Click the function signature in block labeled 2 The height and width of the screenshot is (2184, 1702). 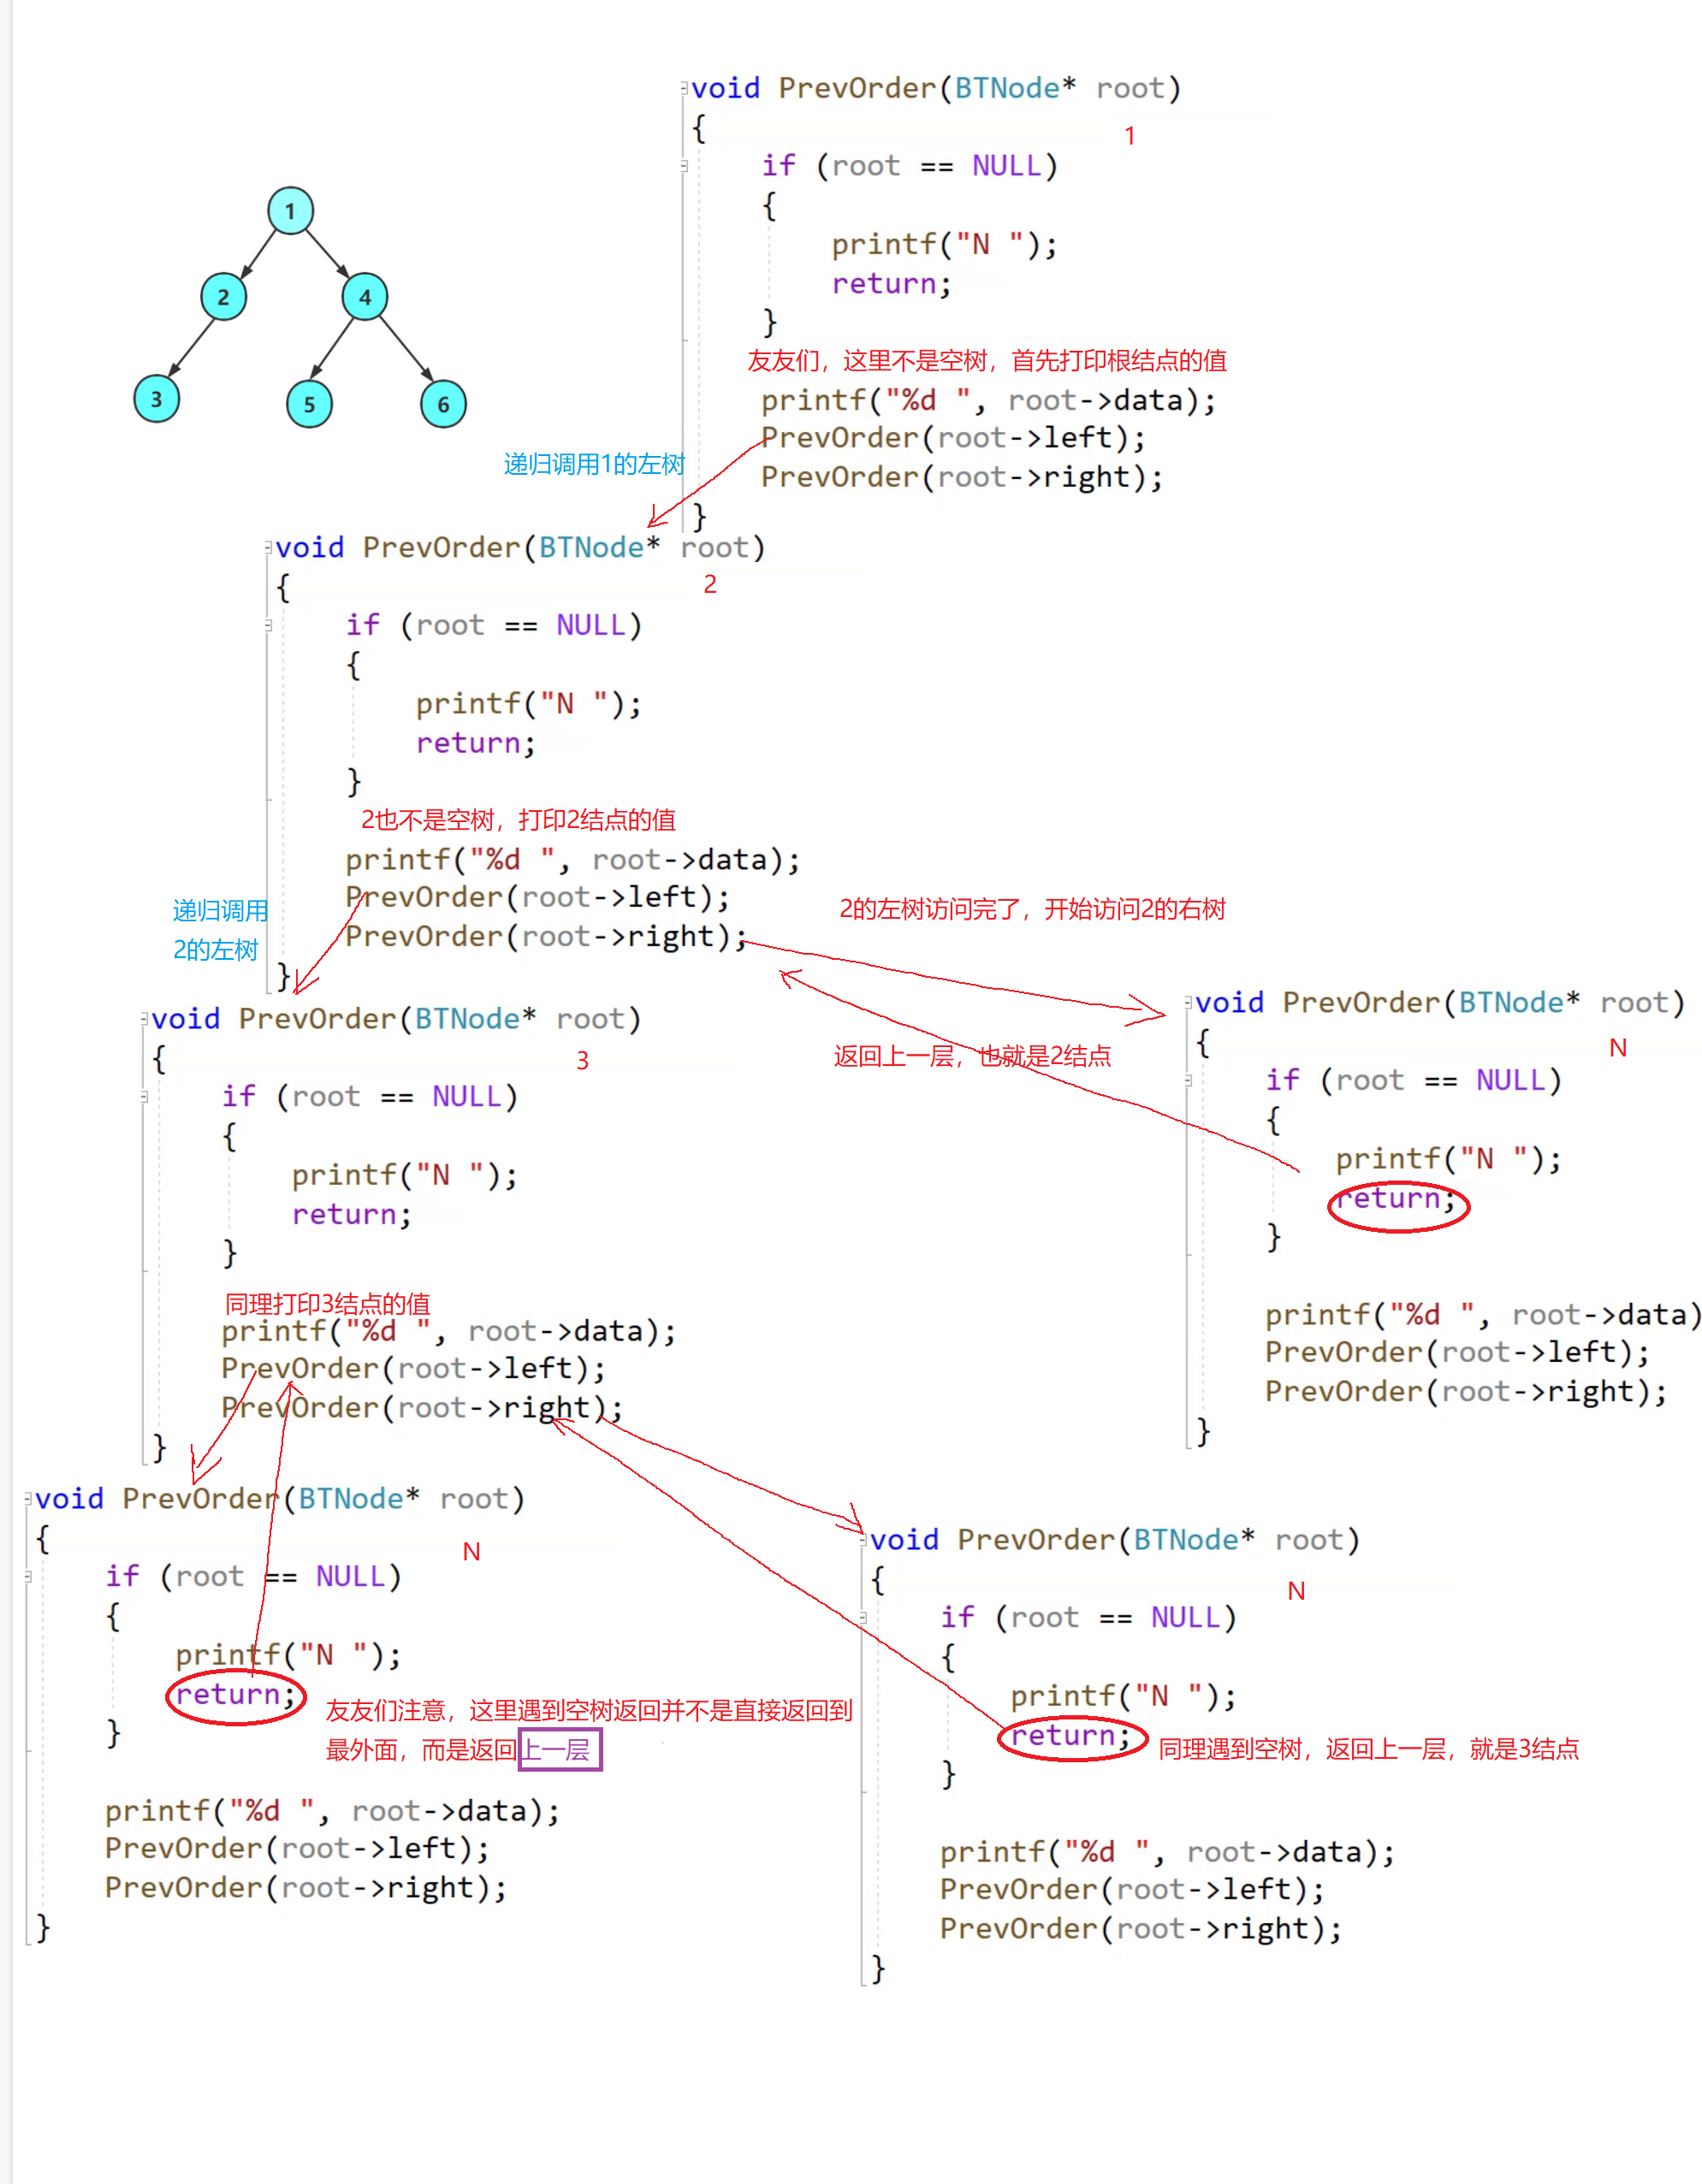(x=520, y=548)
